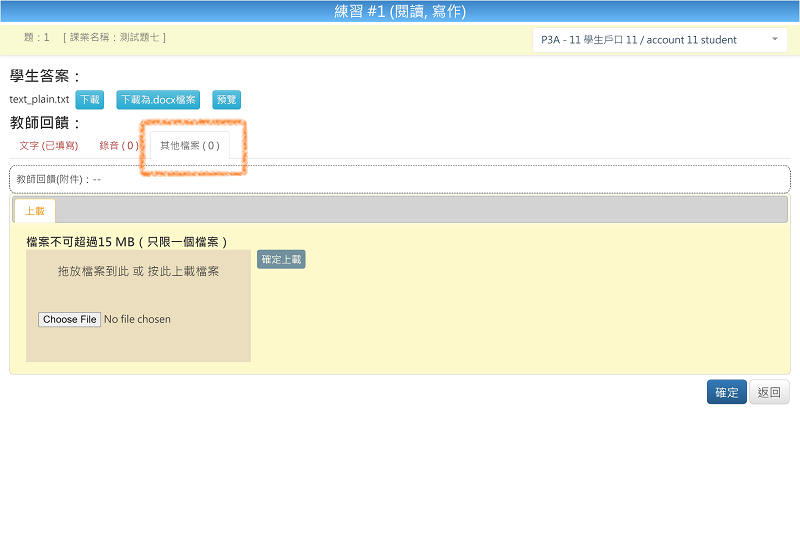Click the 練習 #1 (閱讀, 寫作) title bar

[x=400, y=12]
